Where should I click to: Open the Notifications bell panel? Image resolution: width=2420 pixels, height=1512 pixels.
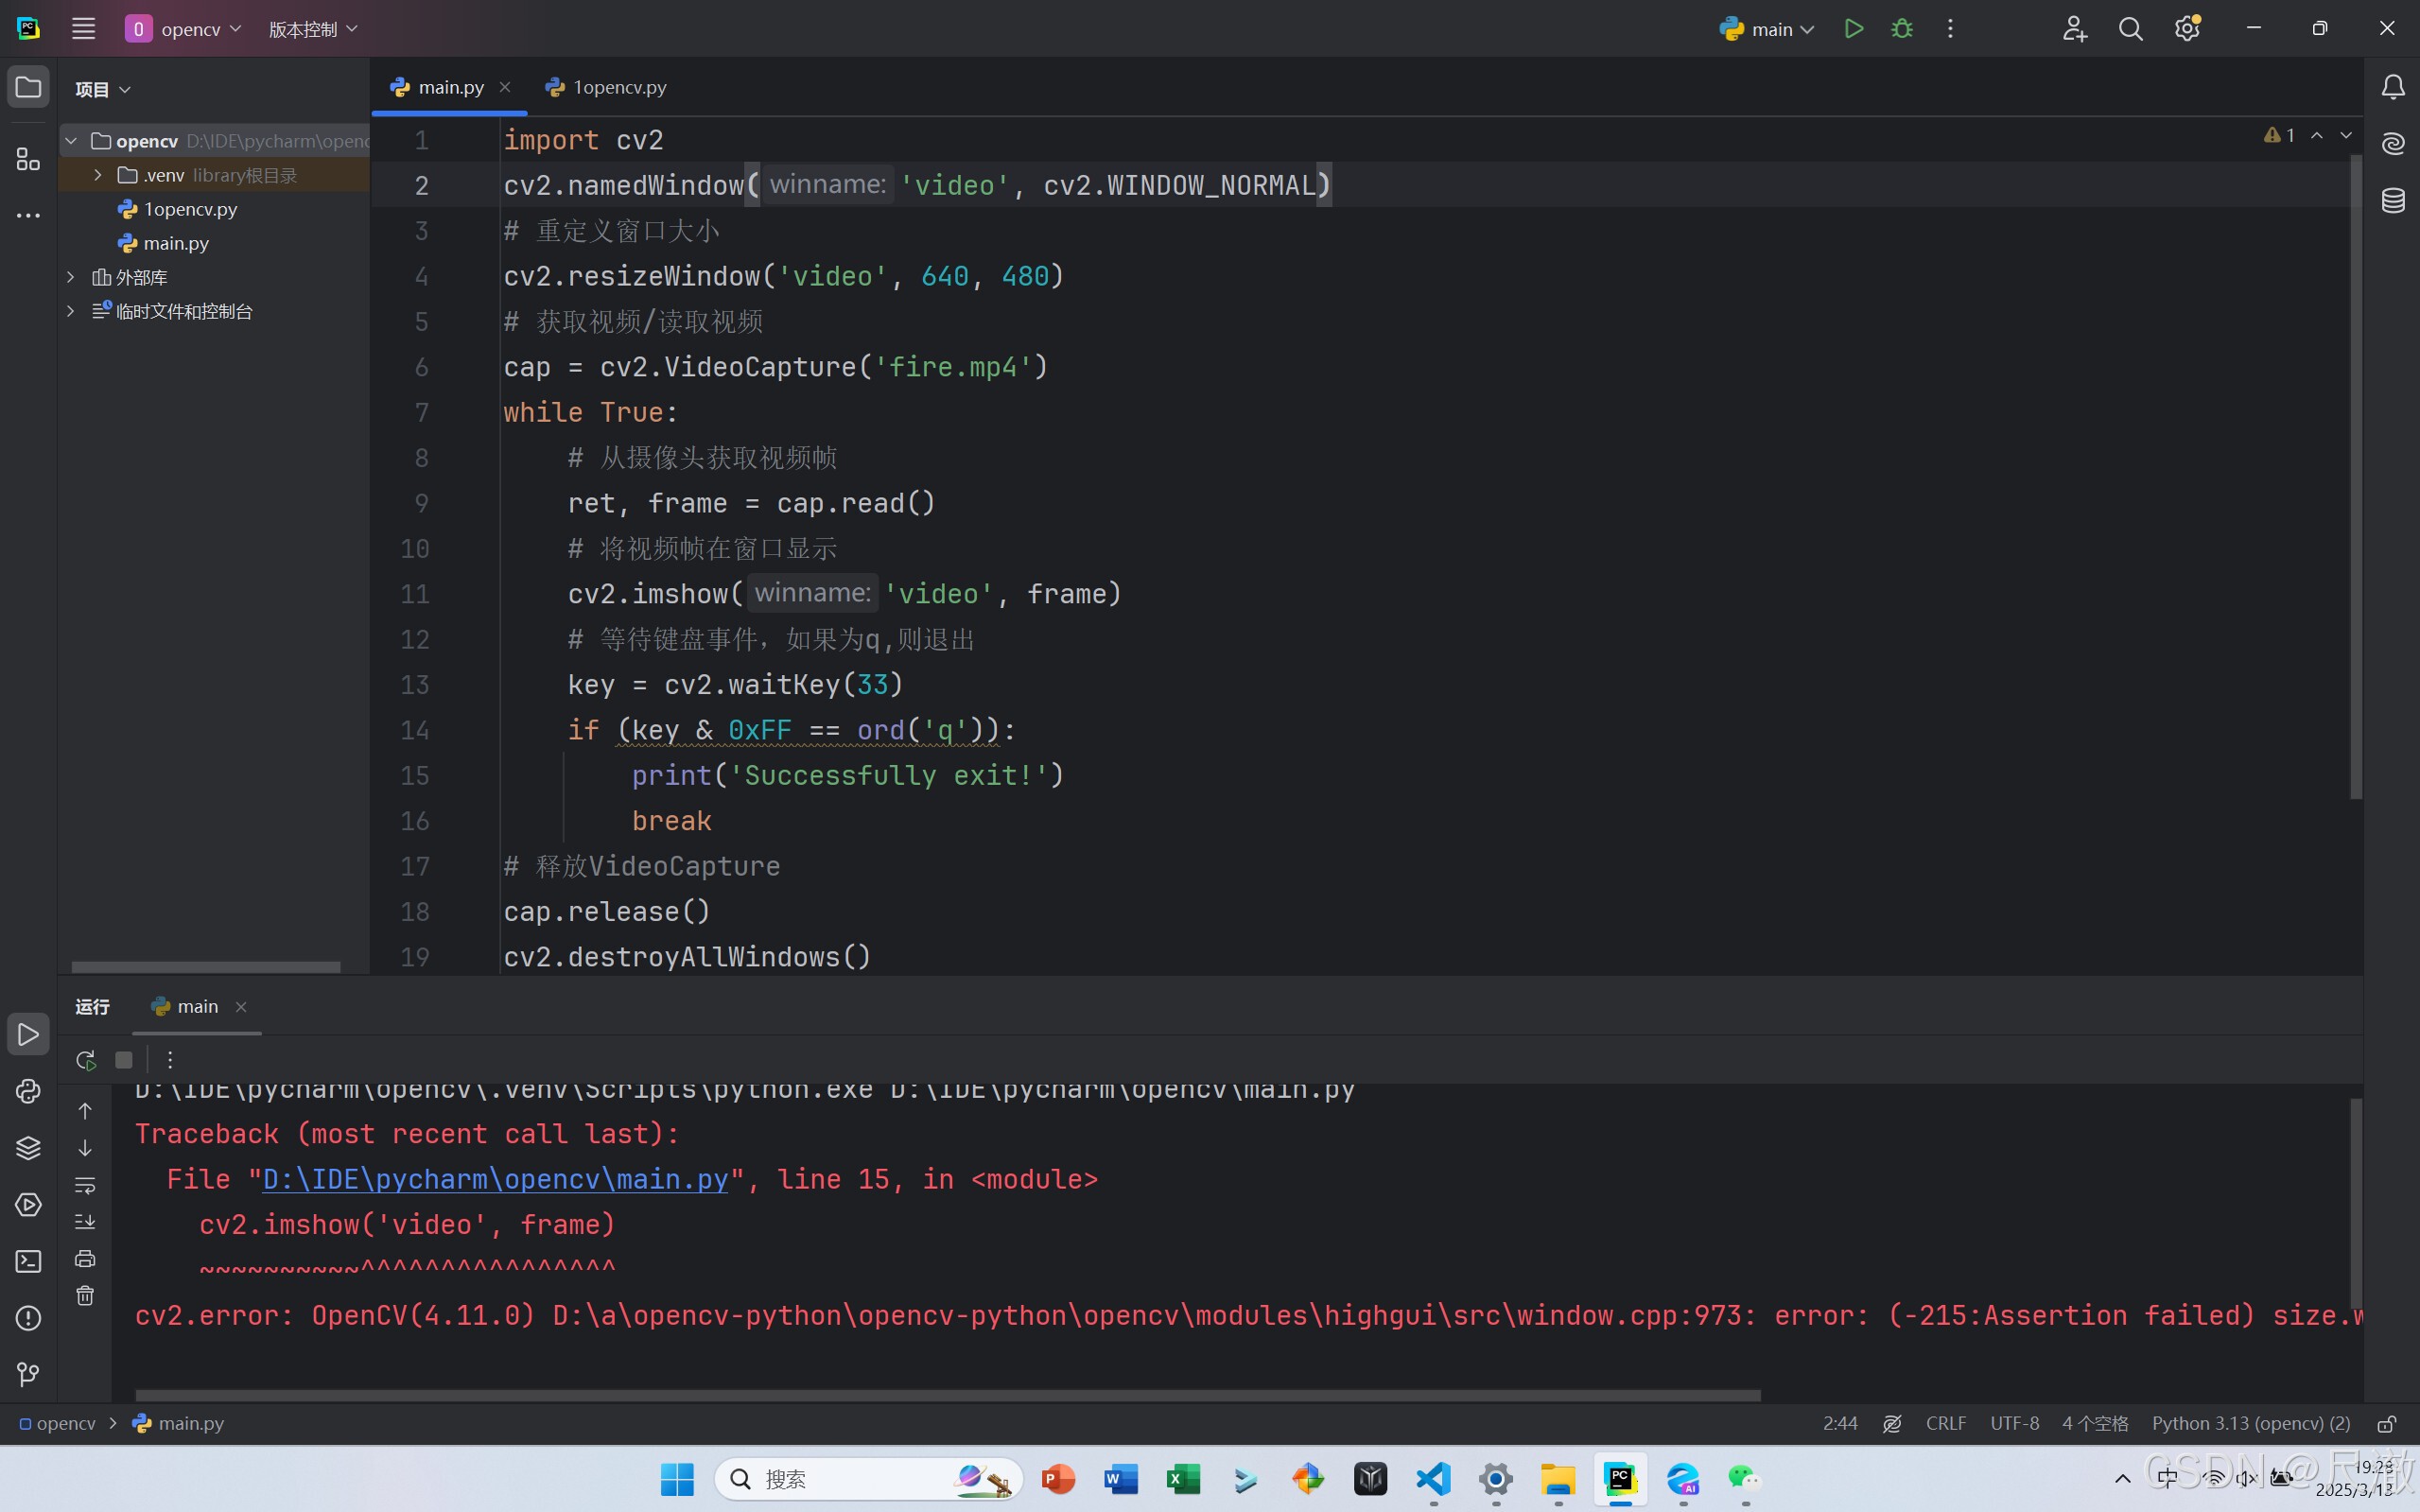pos(2394,87)
